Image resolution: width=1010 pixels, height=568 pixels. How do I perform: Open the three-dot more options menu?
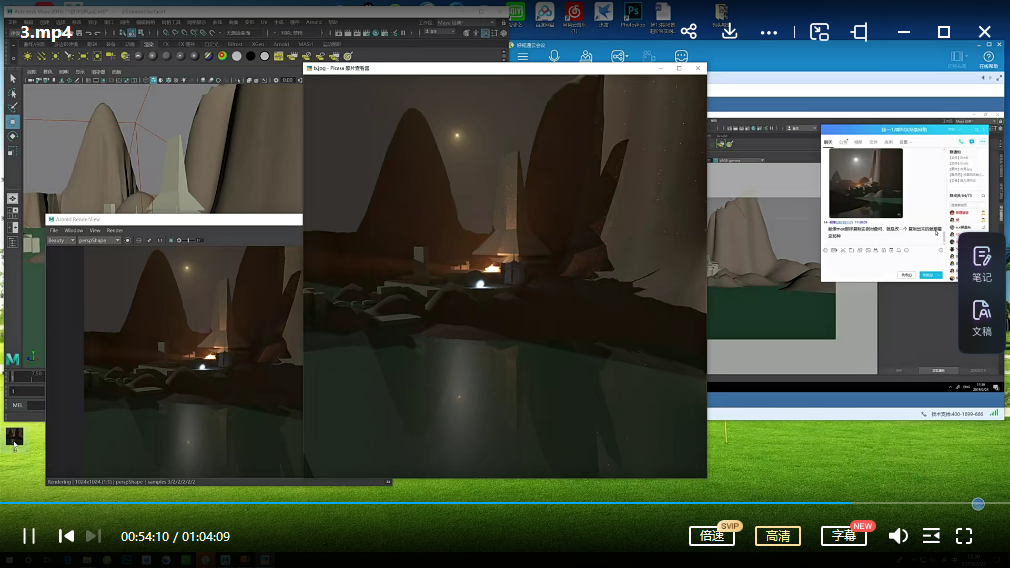click(769, 32)
